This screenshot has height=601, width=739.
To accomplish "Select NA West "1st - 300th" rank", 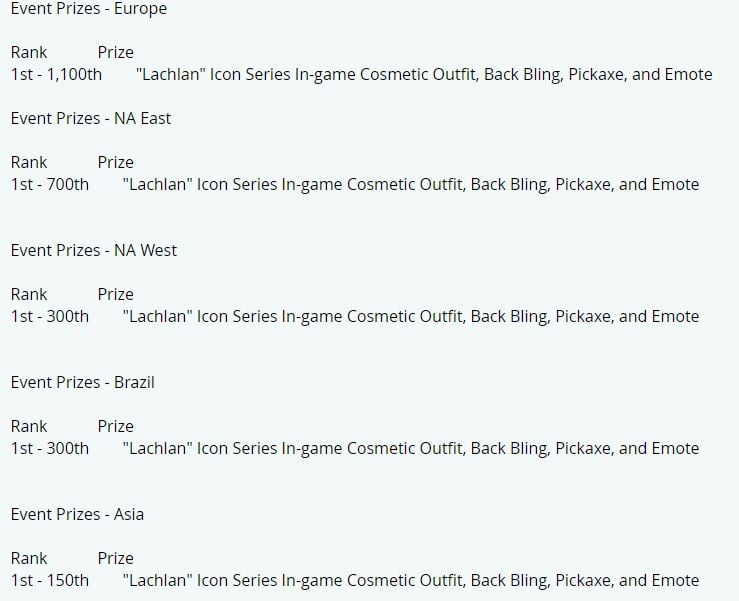I will pyautogui.click(x=49, y=316).
